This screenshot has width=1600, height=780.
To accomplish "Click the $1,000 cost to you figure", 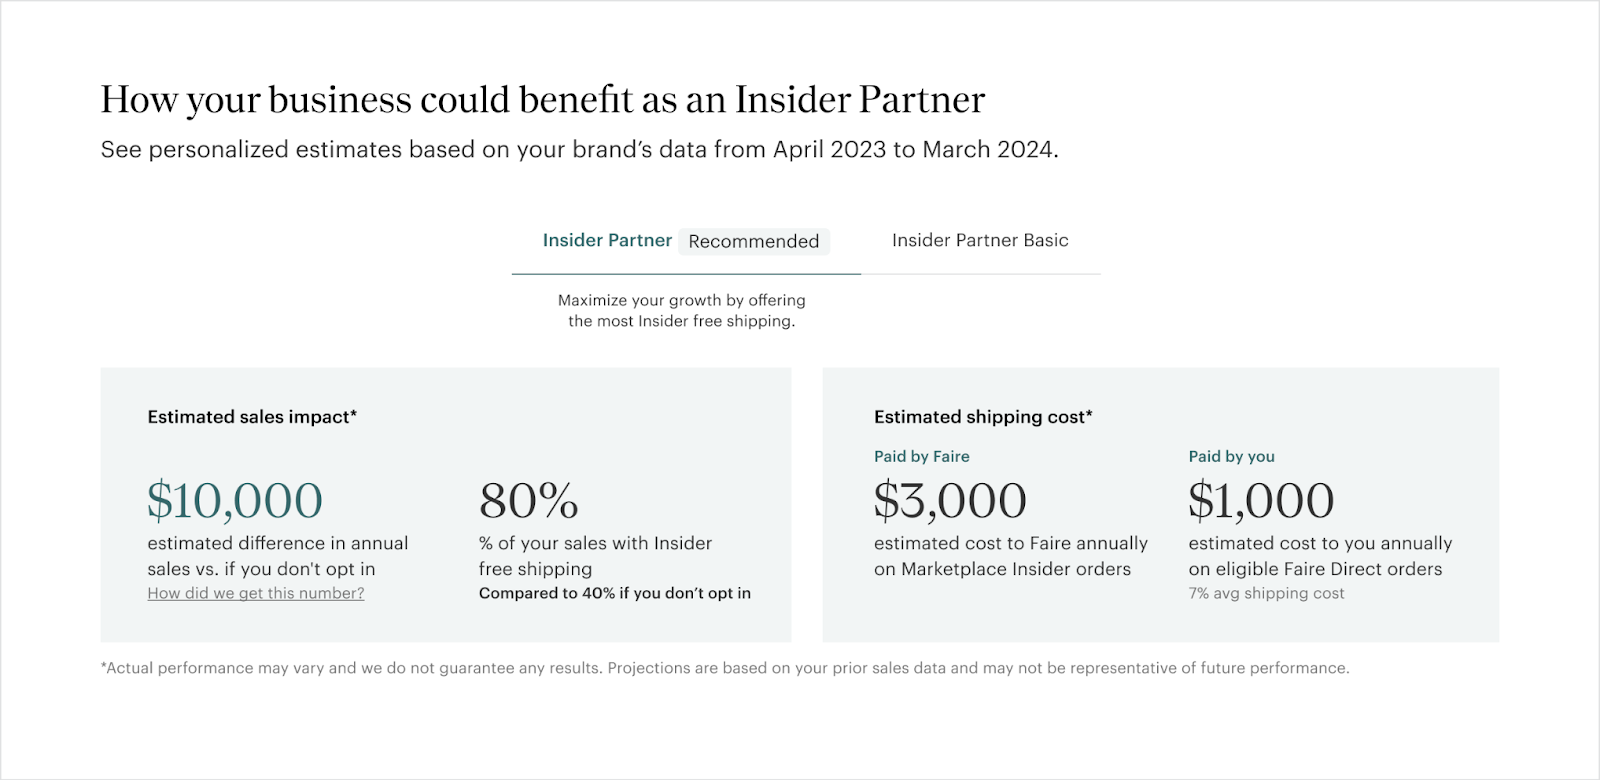I will tap(1261, 500).
